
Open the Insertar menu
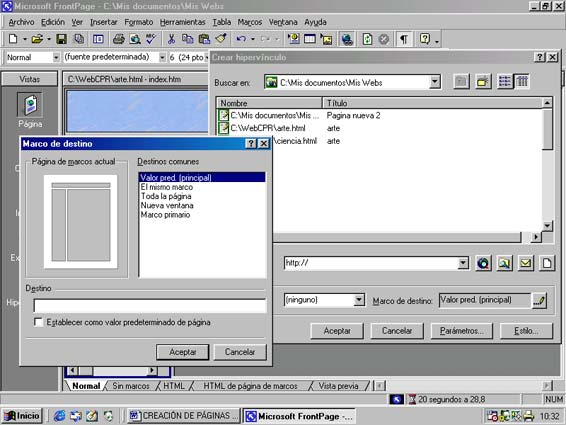[104, 22]
